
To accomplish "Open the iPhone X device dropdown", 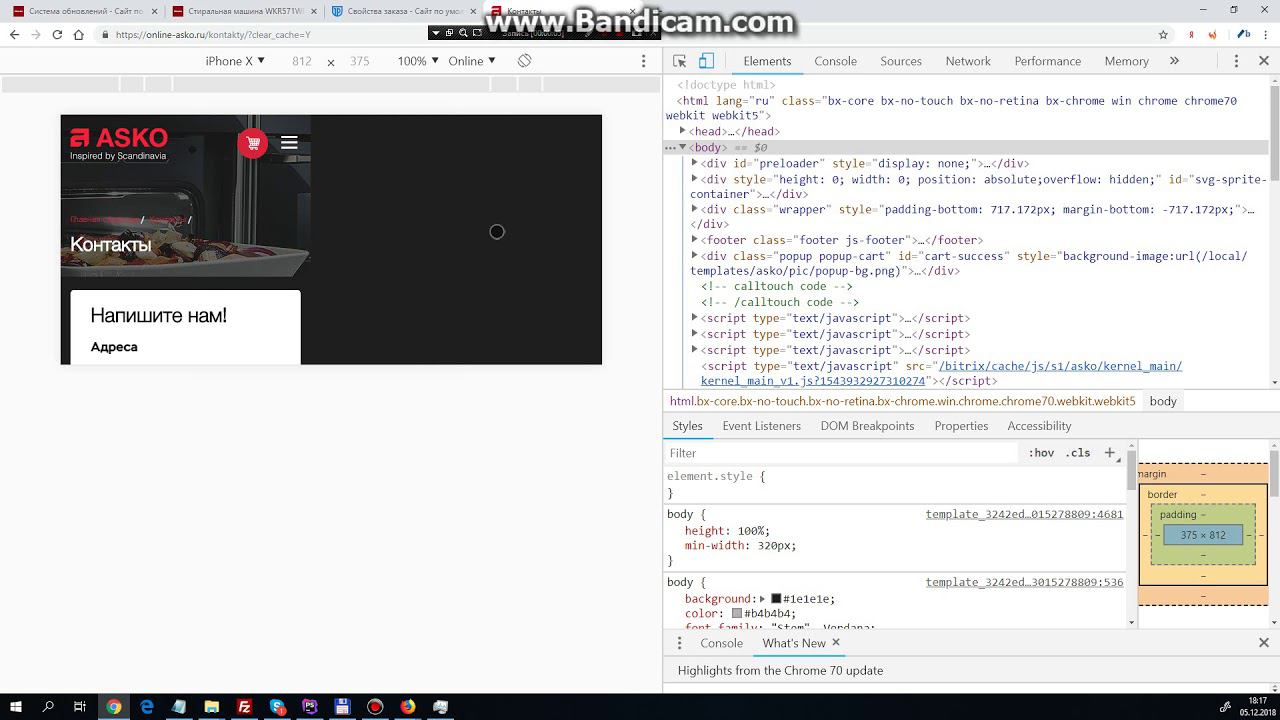I will 235,61.
